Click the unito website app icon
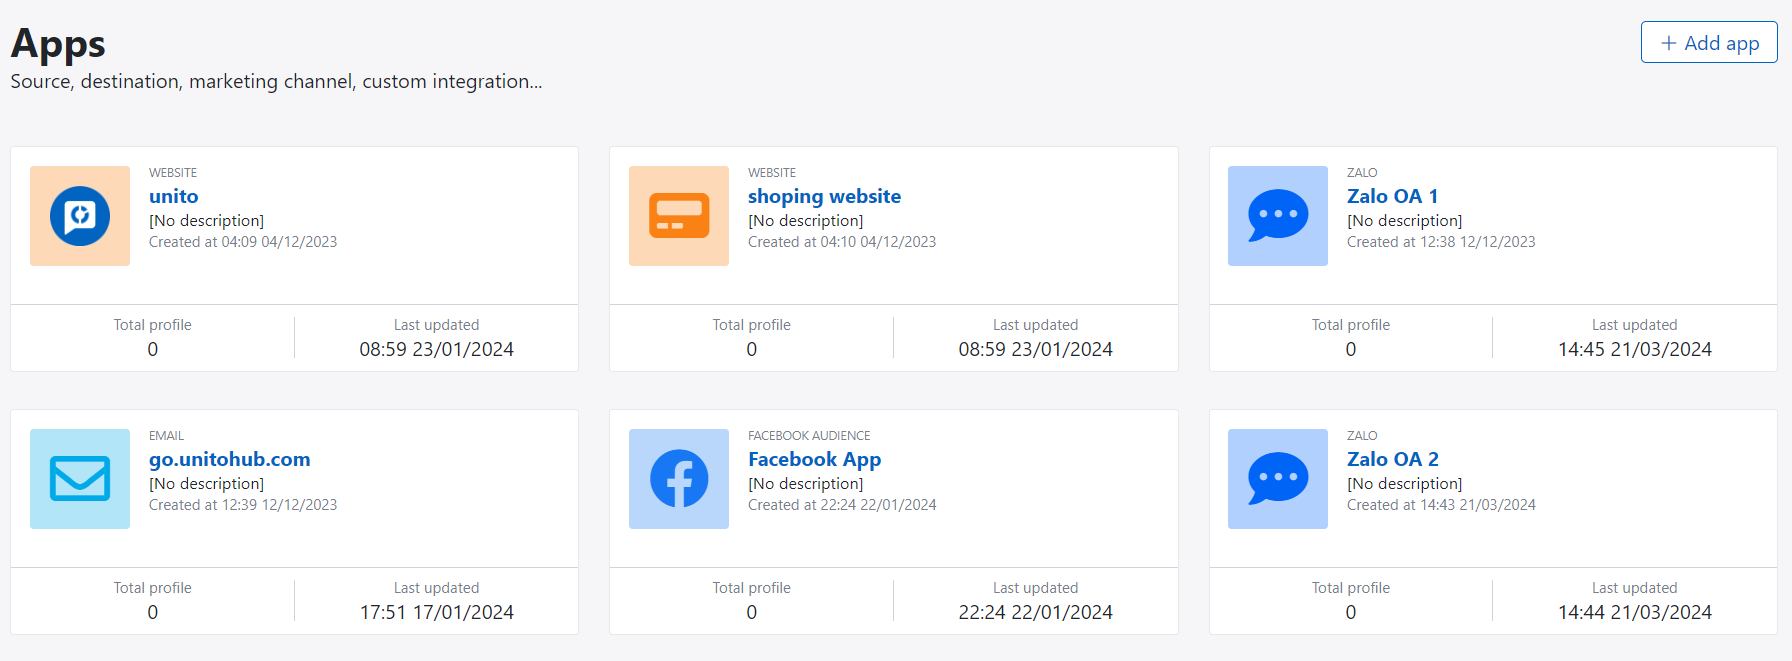 [x=80, y=216]
